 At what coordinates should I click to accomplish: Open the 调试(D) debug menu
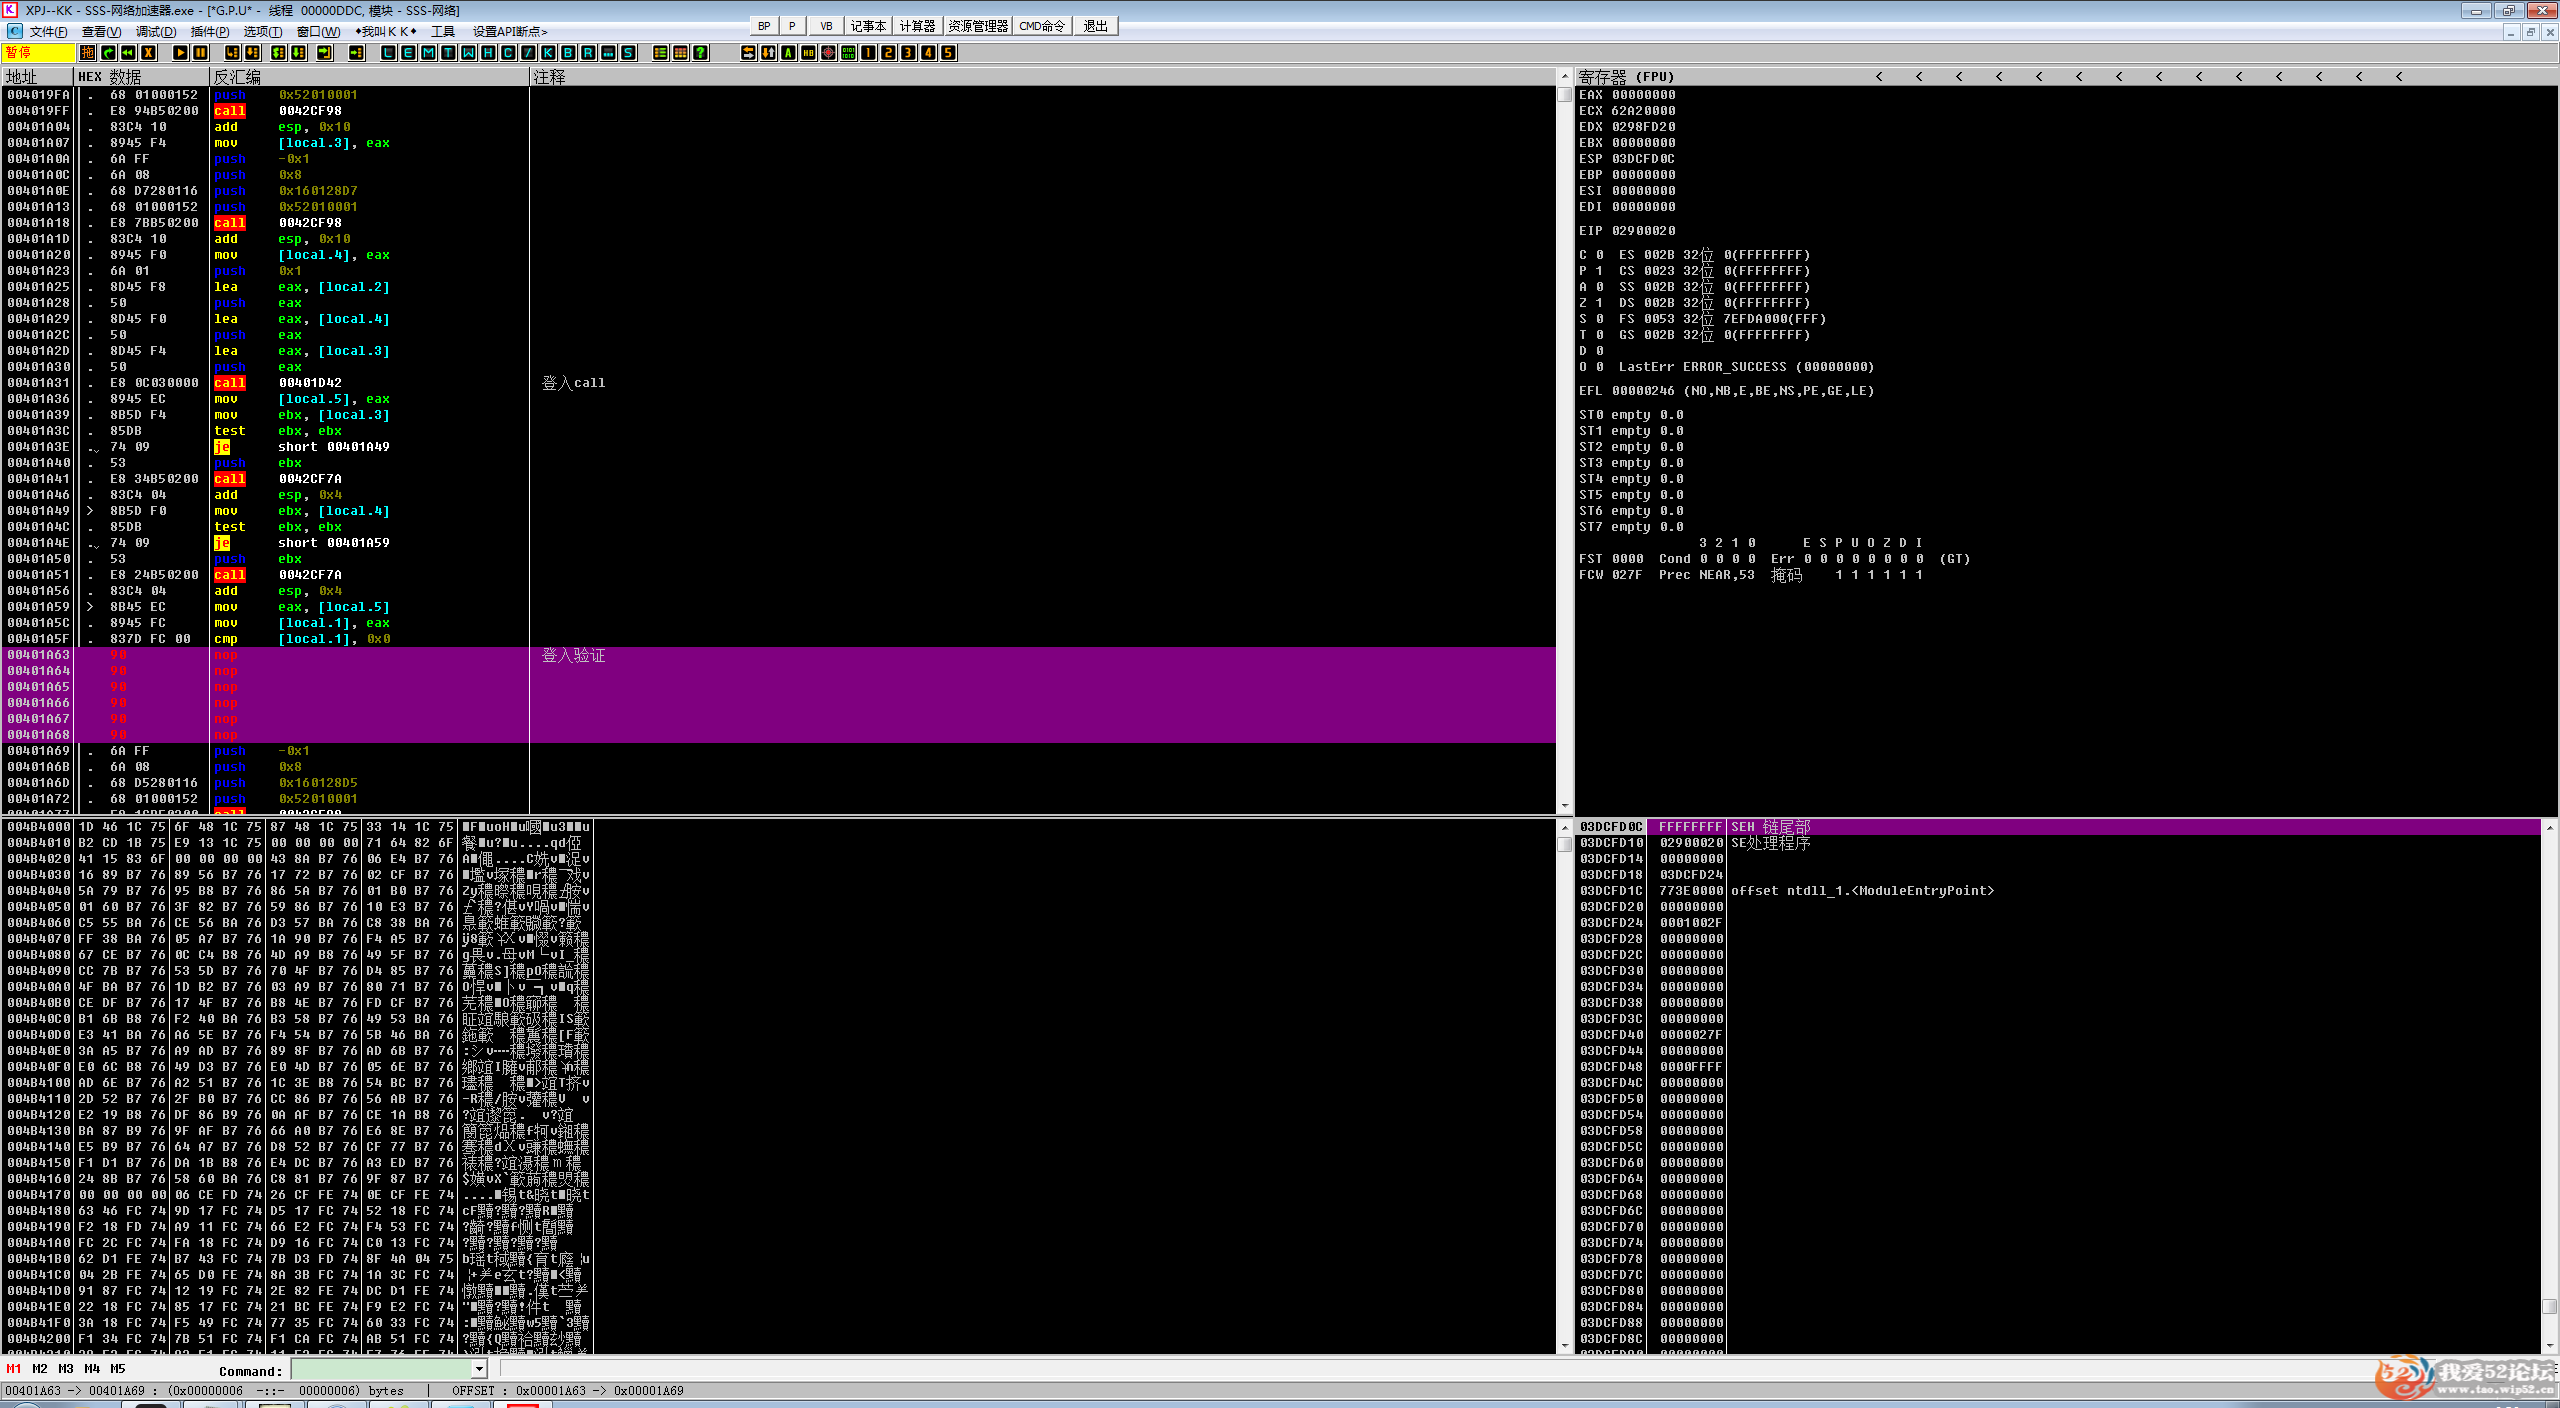(x=155, y=31)
